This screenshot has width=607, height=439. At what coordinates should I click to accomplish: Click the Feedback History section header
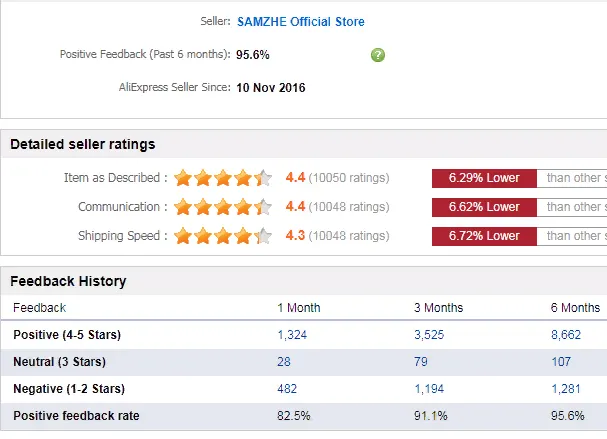[x=68, y=281]
